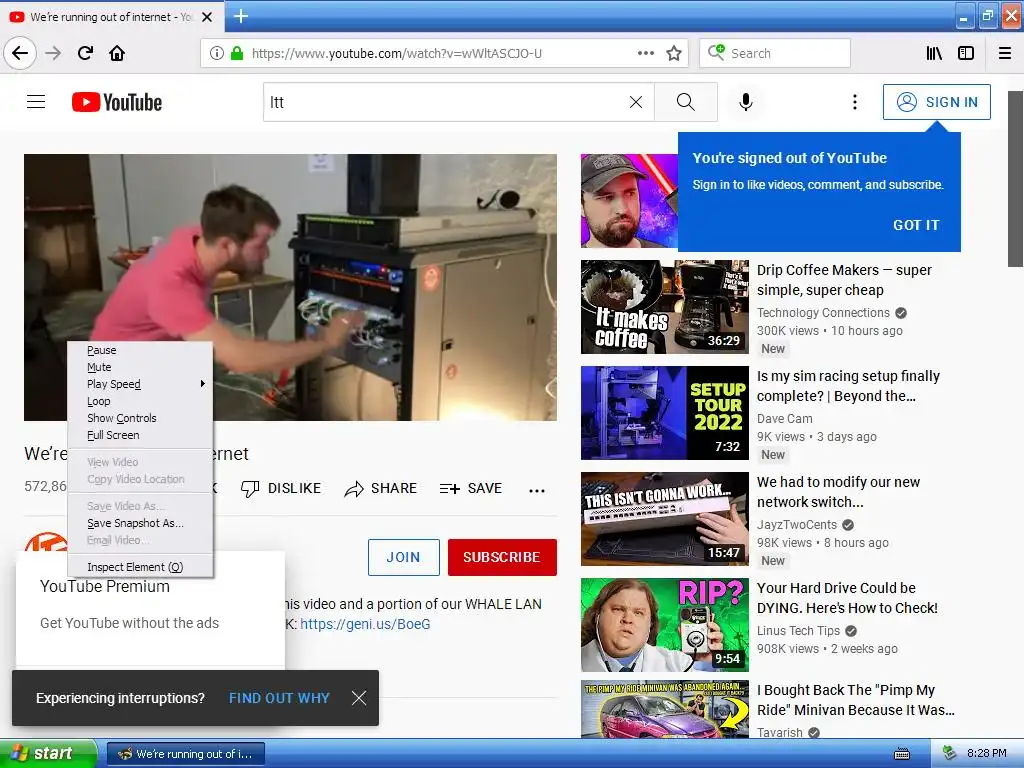1024x768 pixels.
Task: Enable Loop in the context menu
Action: [x=140, y=401]
